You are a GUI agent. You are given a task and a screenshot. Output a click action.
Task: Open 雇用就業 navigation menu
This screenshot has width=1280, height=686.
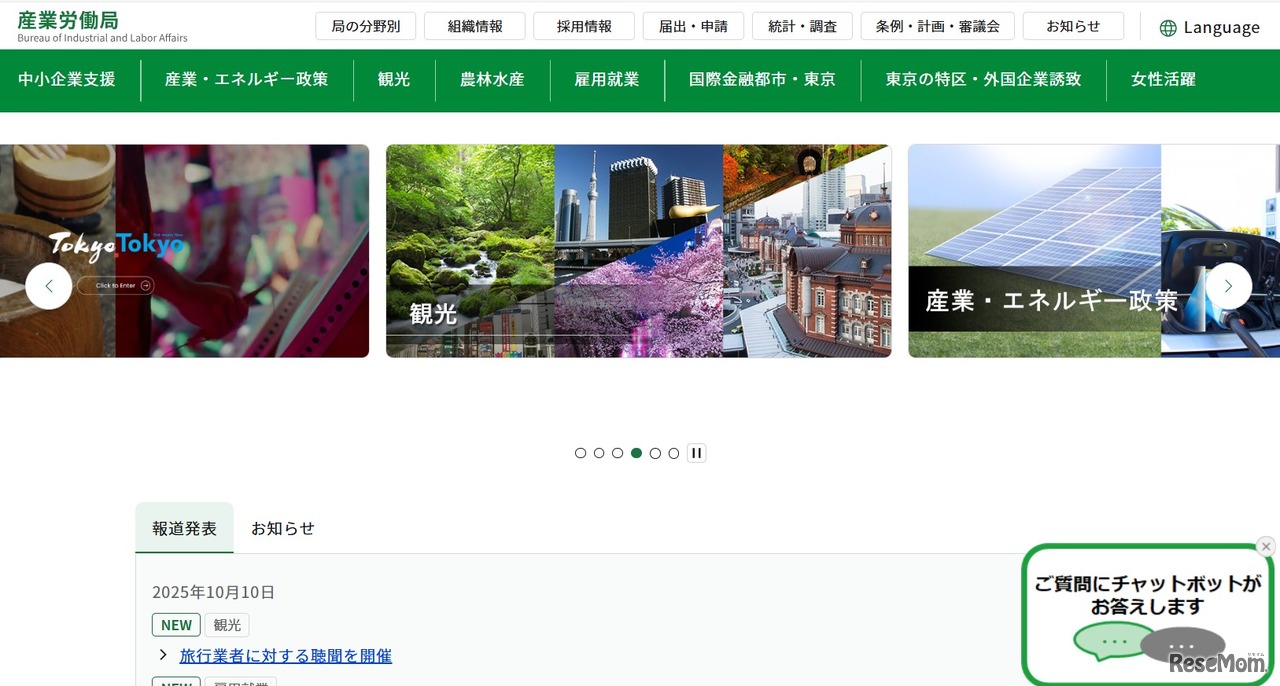pyautogui.click(x=607, y=79)
